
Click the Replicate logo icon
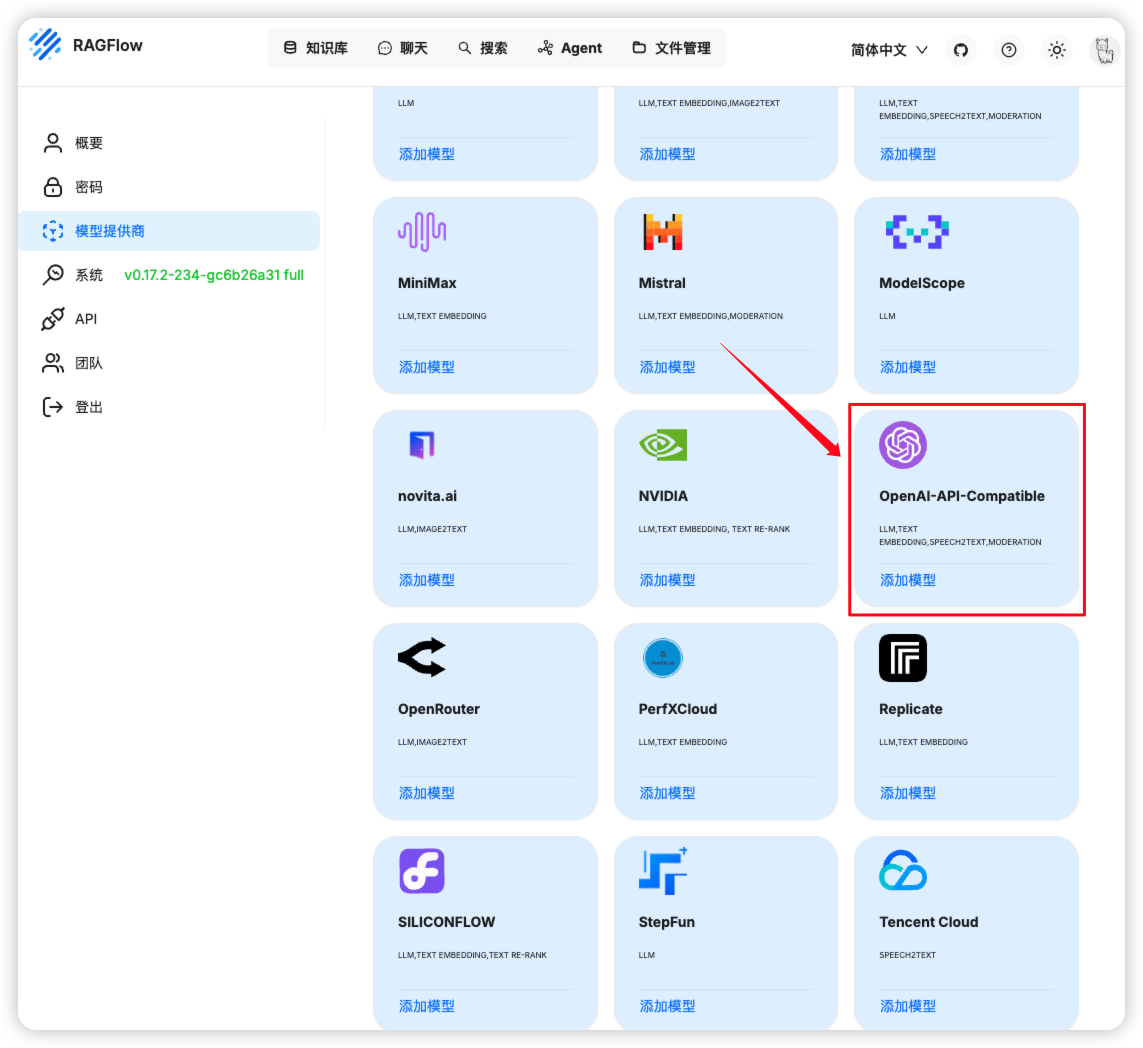(902, 657)
